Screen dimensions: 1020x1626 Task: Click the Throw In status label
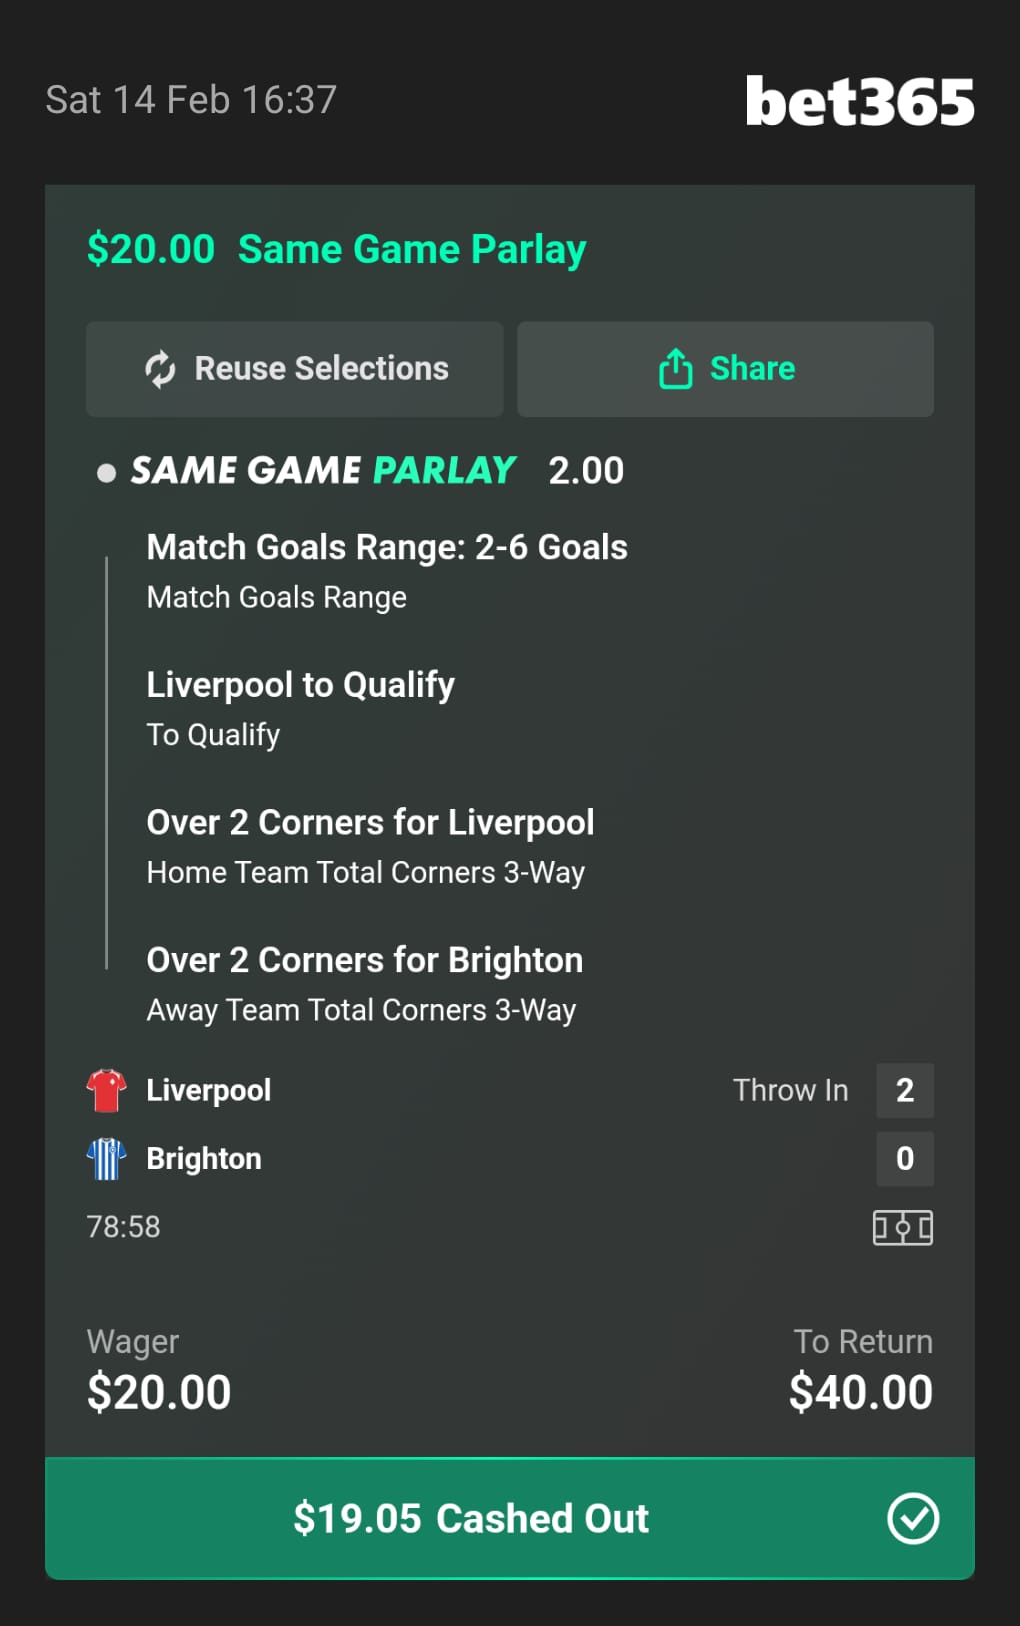790,1090
